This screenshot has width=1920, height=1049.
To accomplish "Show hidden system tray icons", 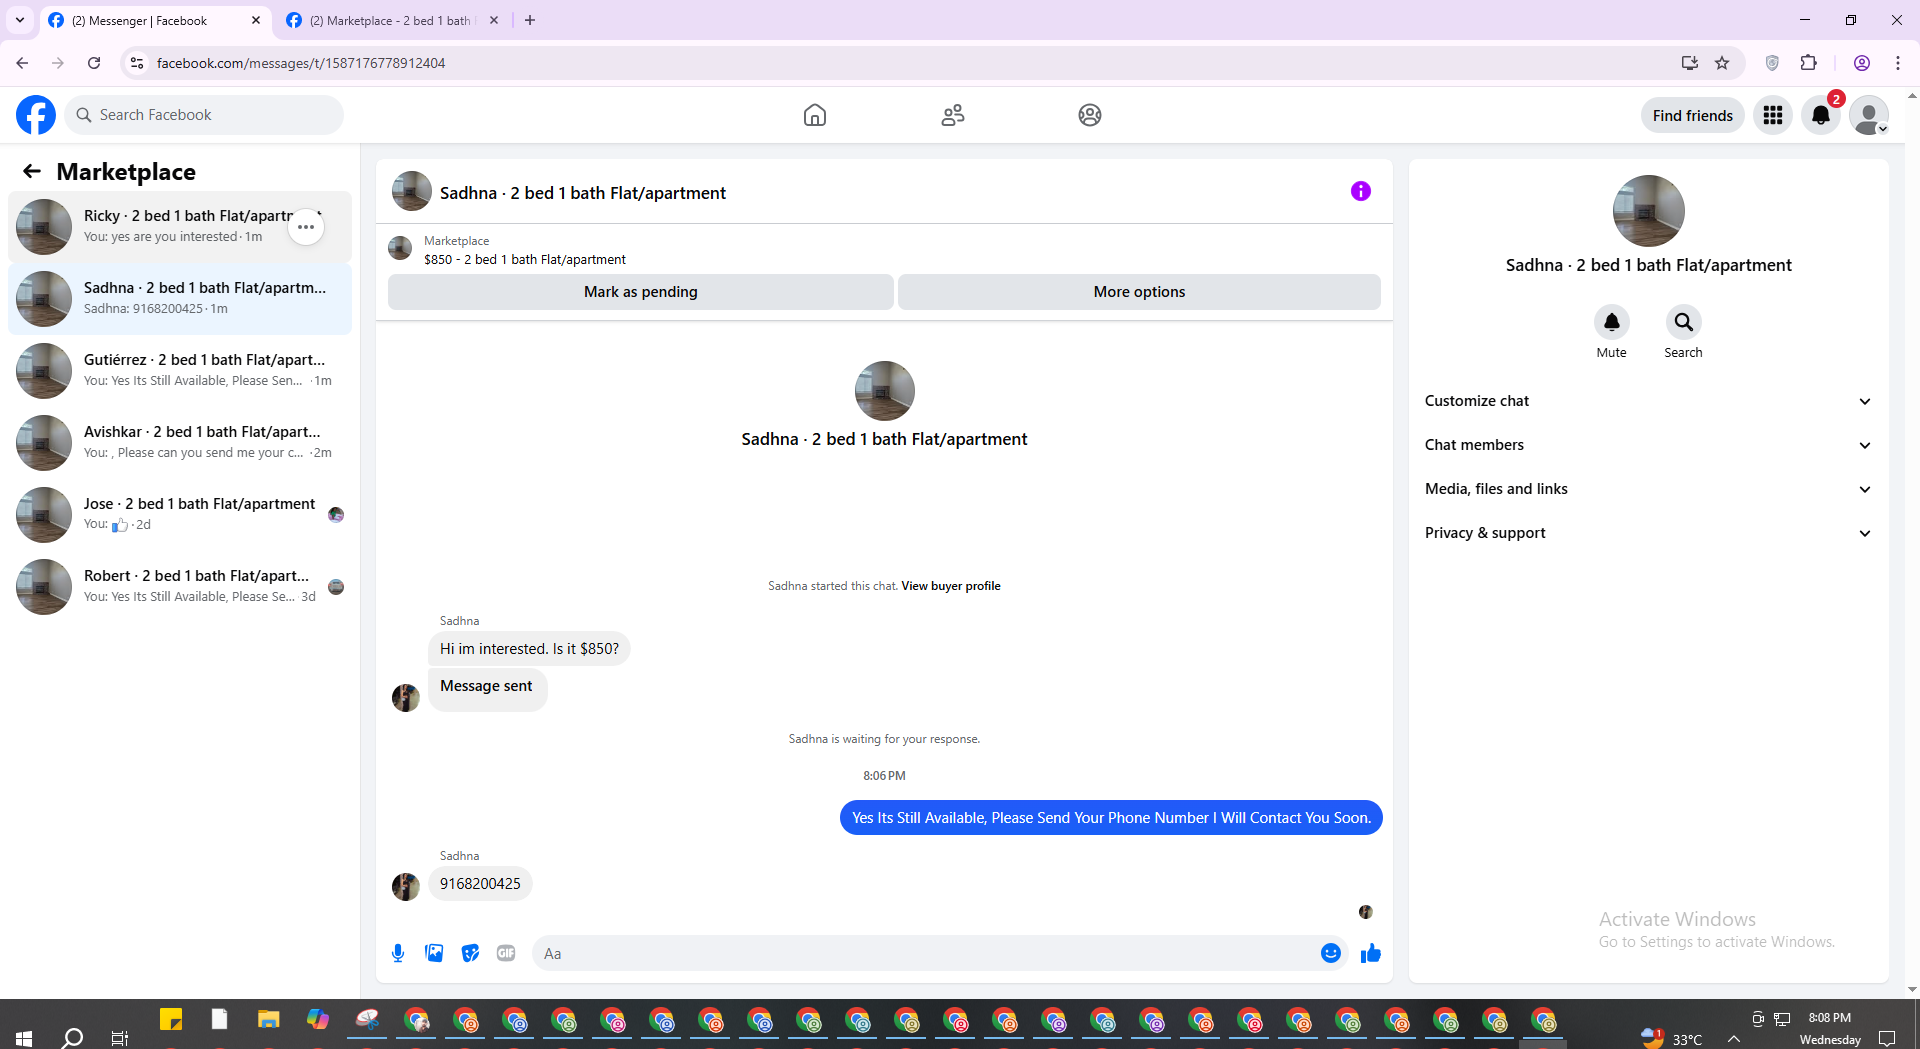I will [x=1734, y=1039].
